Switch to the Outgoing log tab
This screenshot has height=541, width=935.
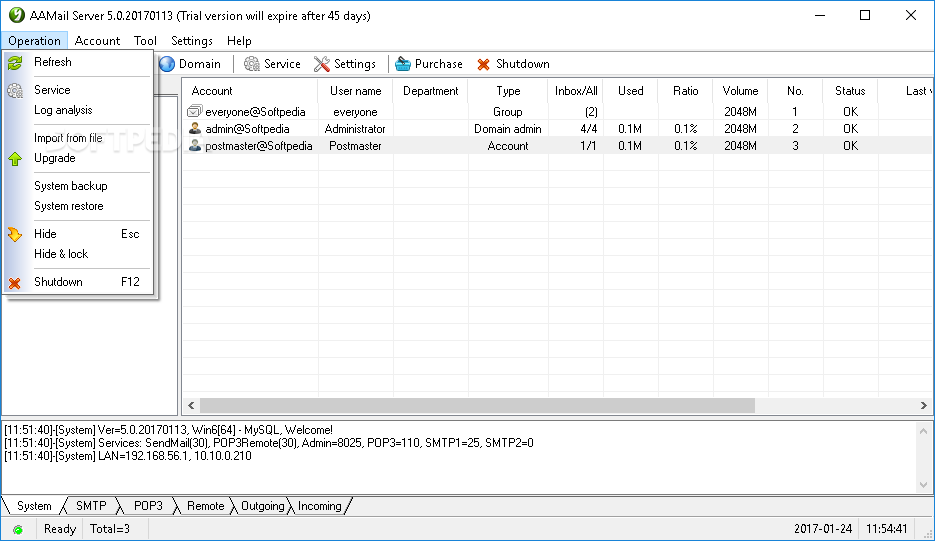(x=262, y=506)
